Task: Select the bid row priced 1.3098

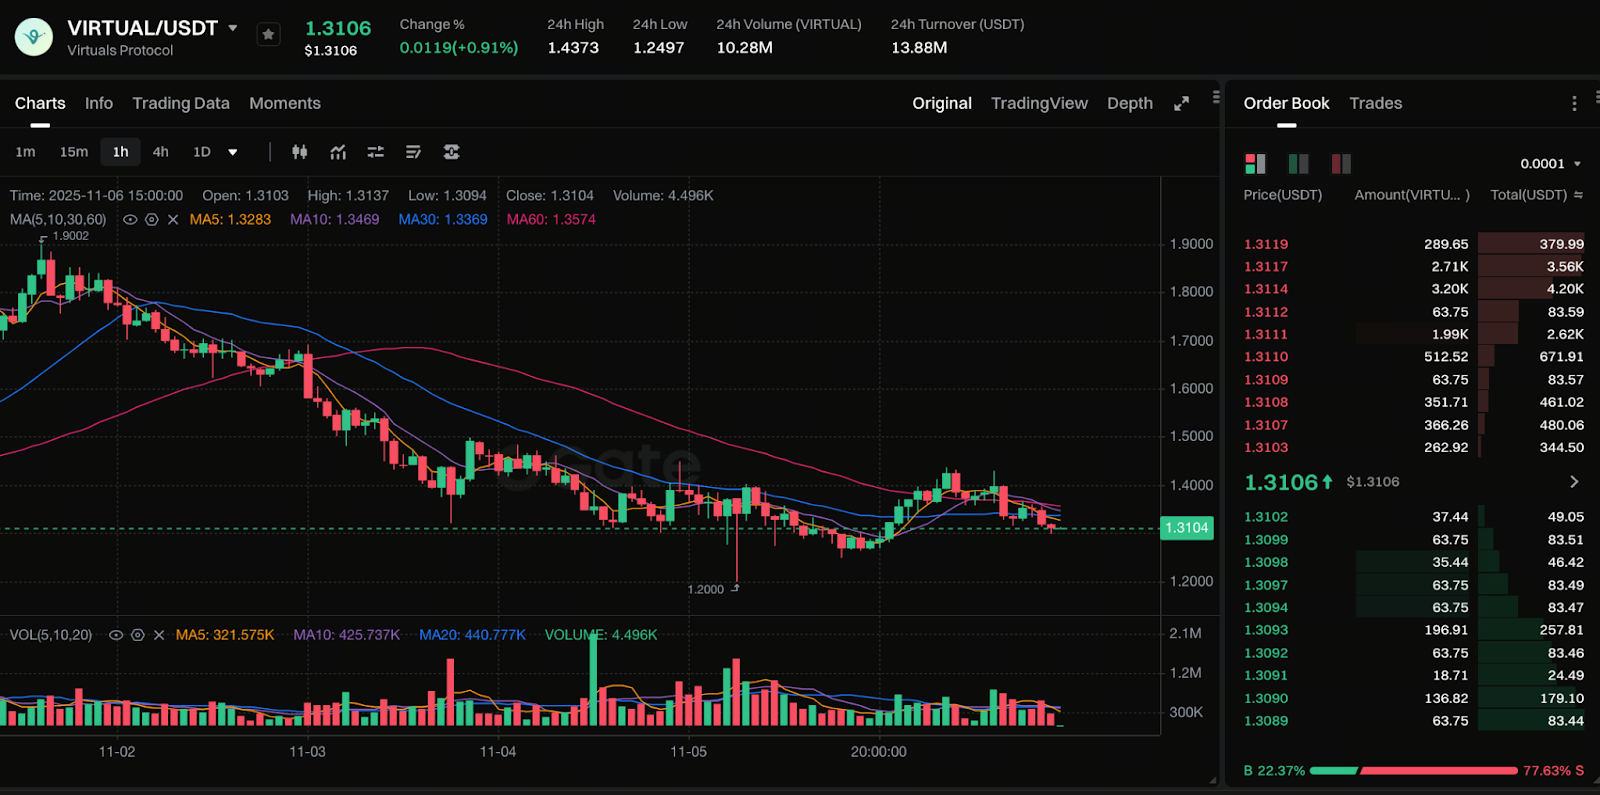Action: (1414, 562)
